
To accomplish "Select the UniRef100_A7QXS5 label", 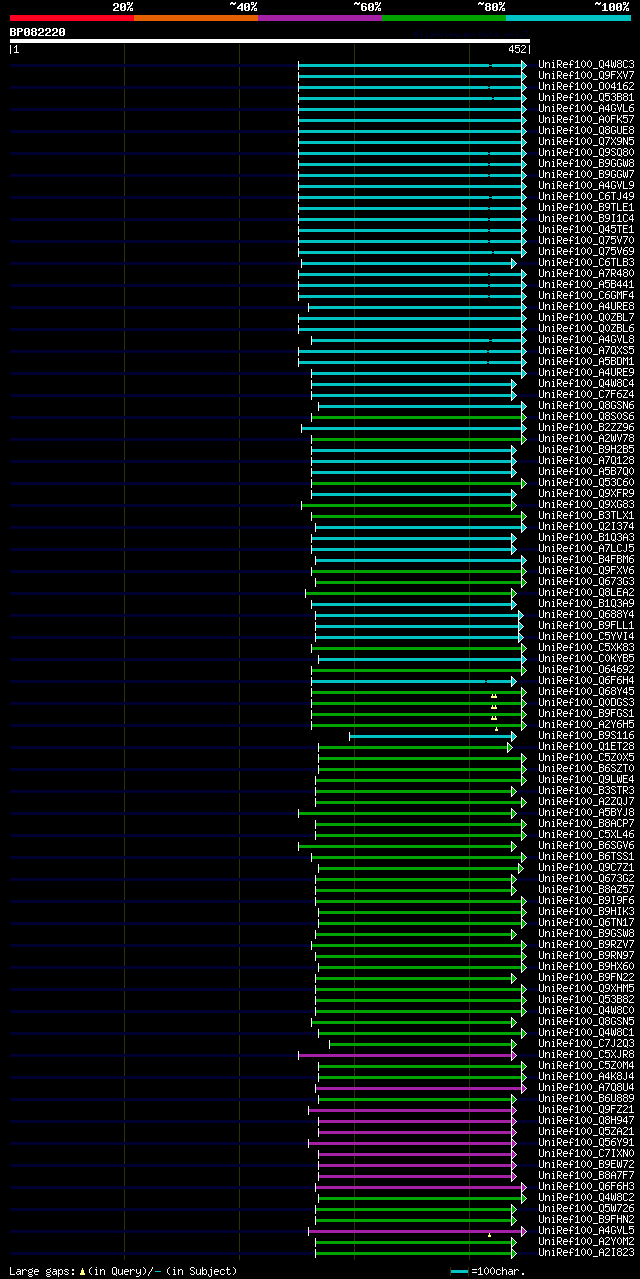I will [x=586, y=351].
